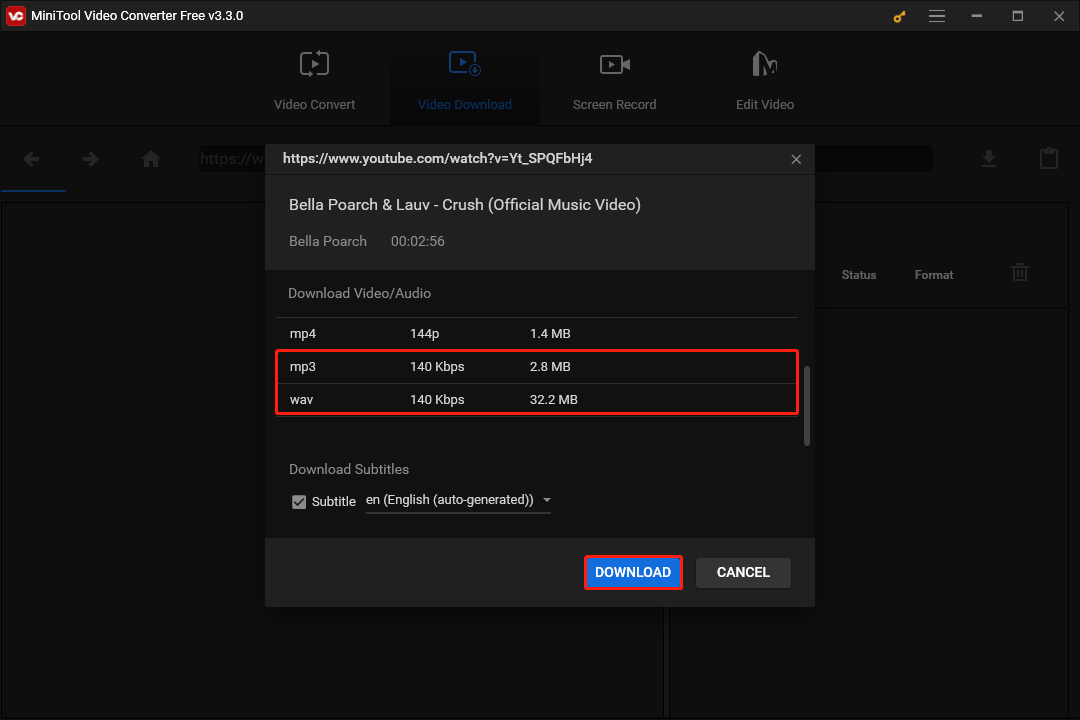Minimize the MiniTool window

point(977,16)
